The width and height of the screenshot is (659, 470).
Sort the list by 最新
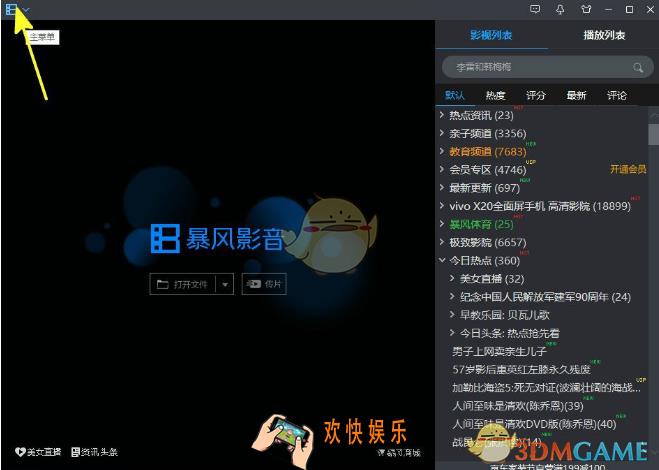pyautogui.click(x=576, y=95)
